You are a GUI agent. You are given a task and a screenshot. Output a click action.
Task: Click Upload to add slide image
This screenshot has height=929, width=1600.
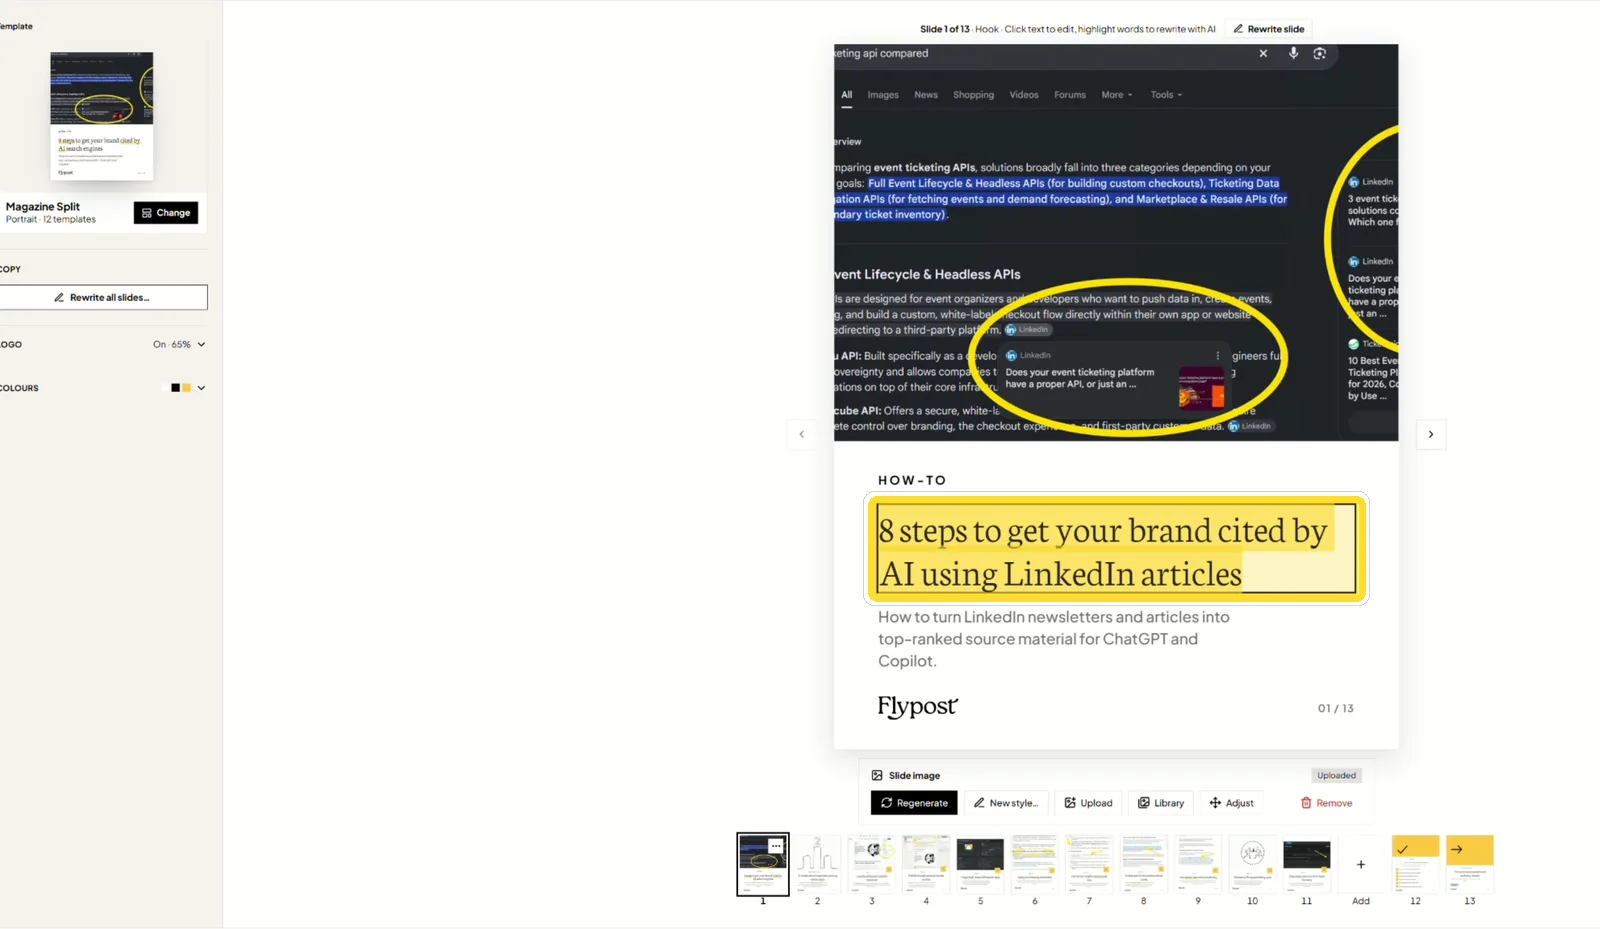pyautogui.click(x=1088, y=803)
